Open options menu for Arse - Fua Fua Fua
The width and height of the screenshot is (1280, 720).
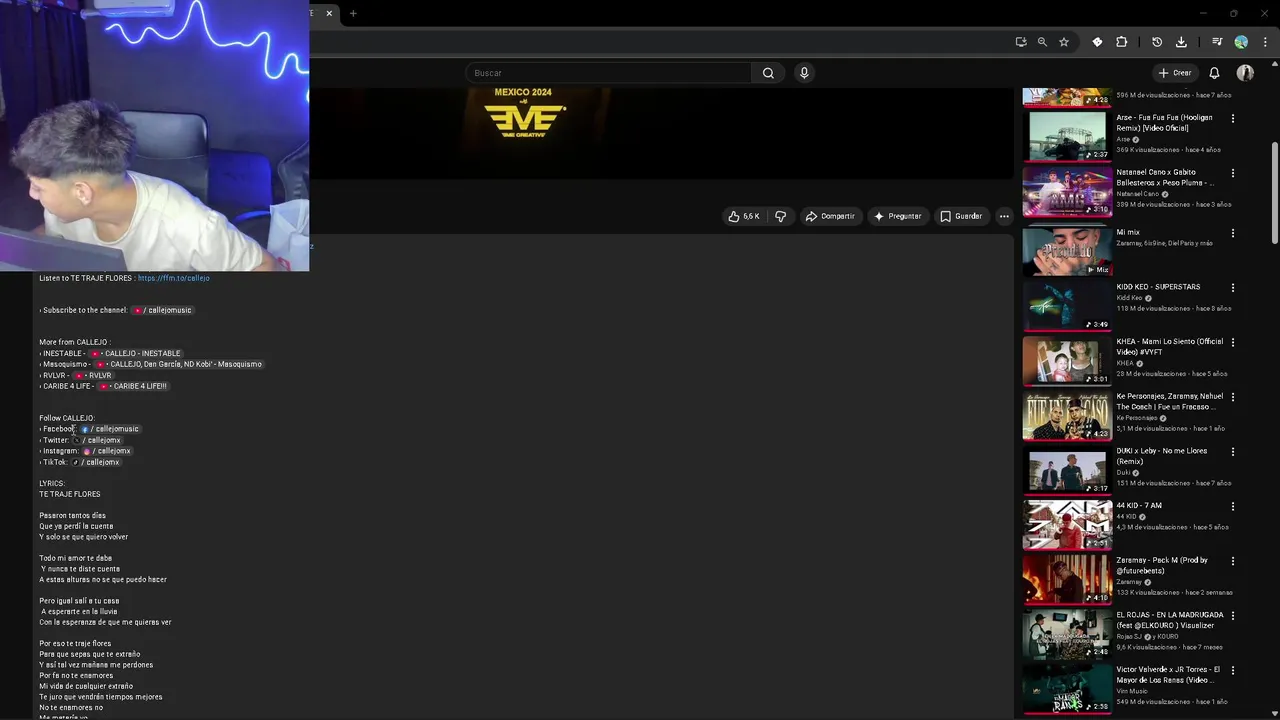pyautogui.click(x=1232, y=118)
